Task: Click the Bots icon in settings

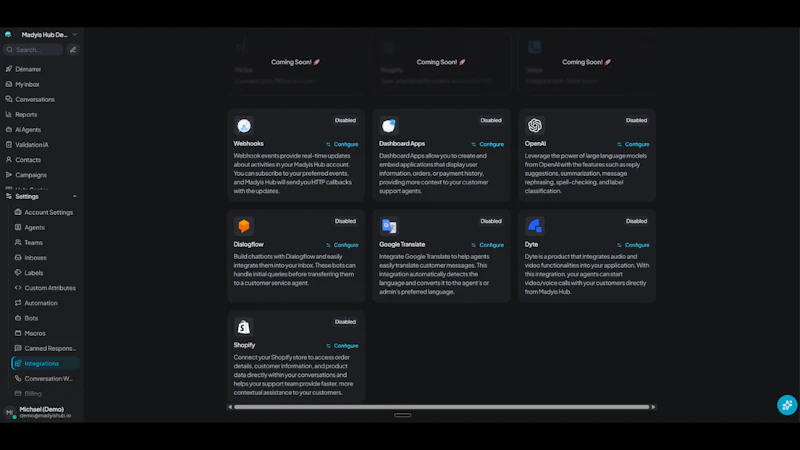Action: 18,318
